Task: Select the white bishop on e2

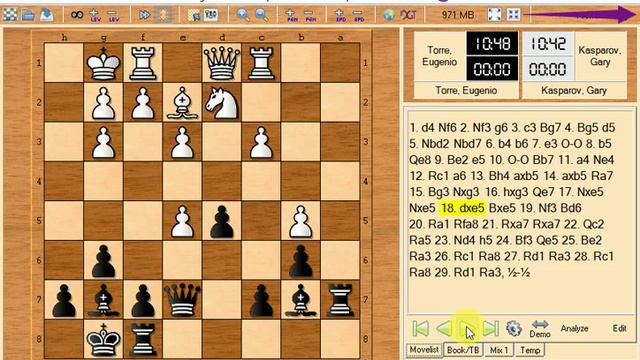Action: (x=182, y=102)
